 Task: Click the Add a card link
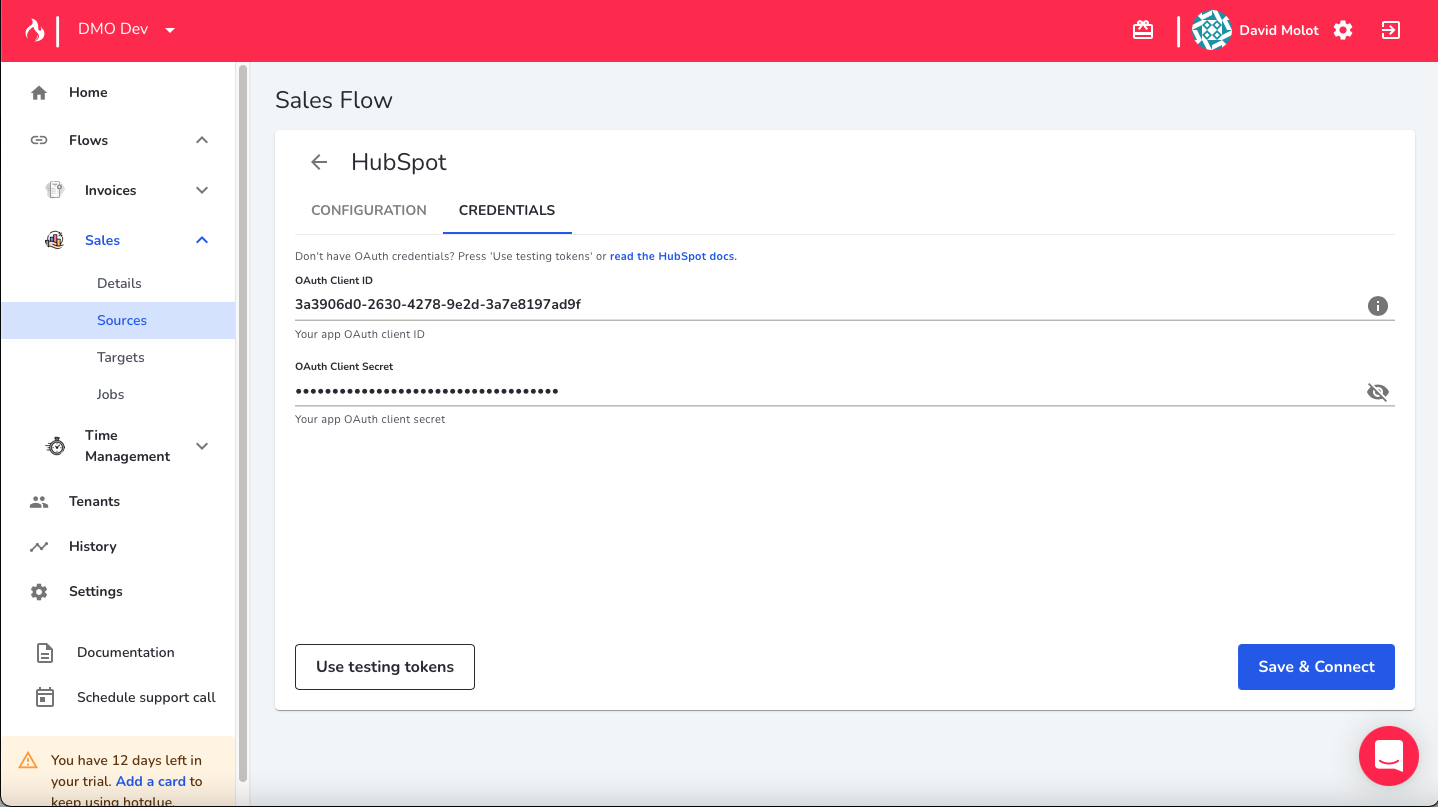coord(151,781)
